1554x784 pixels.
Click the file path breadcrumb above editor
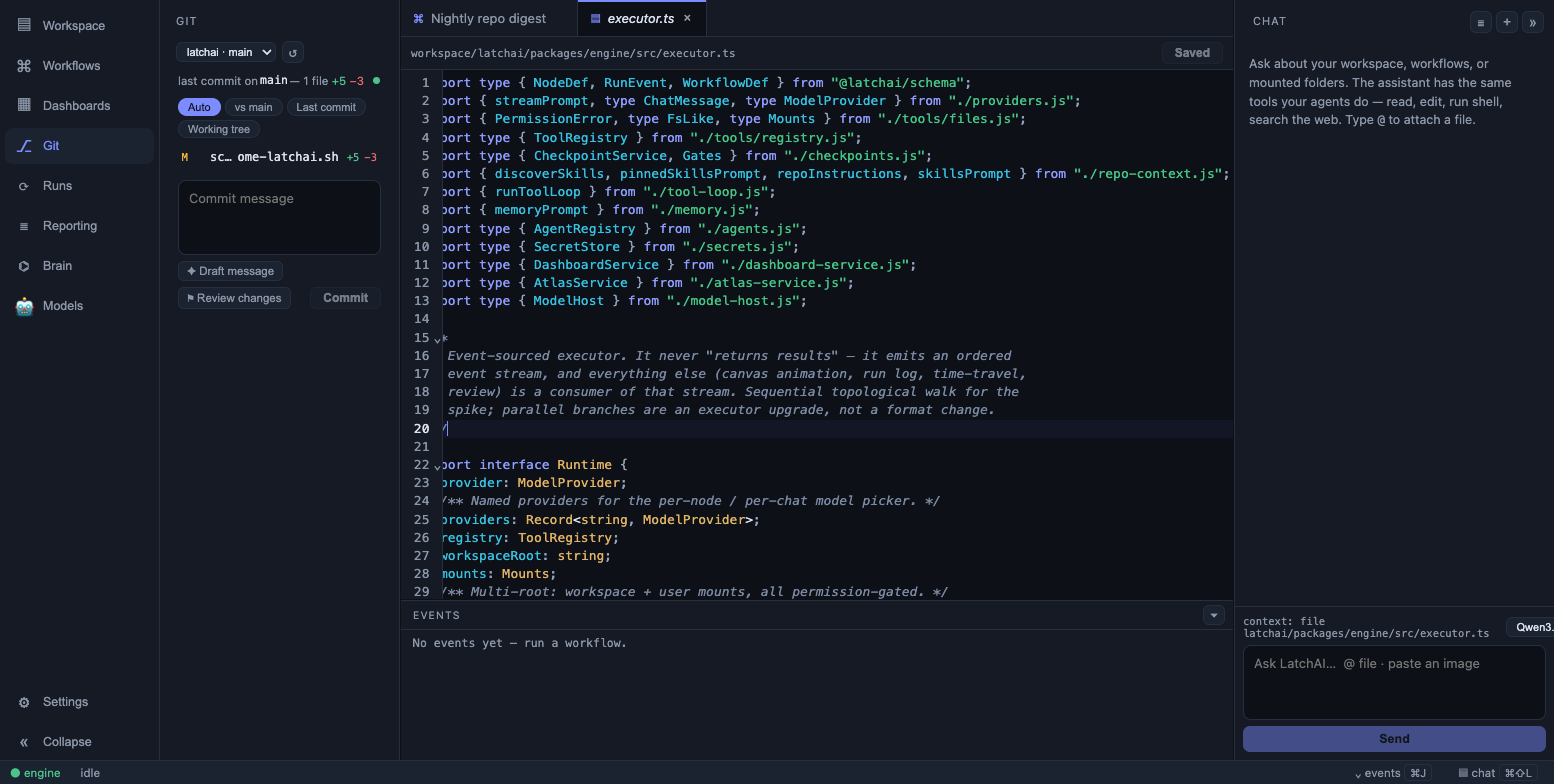[573, 53]
